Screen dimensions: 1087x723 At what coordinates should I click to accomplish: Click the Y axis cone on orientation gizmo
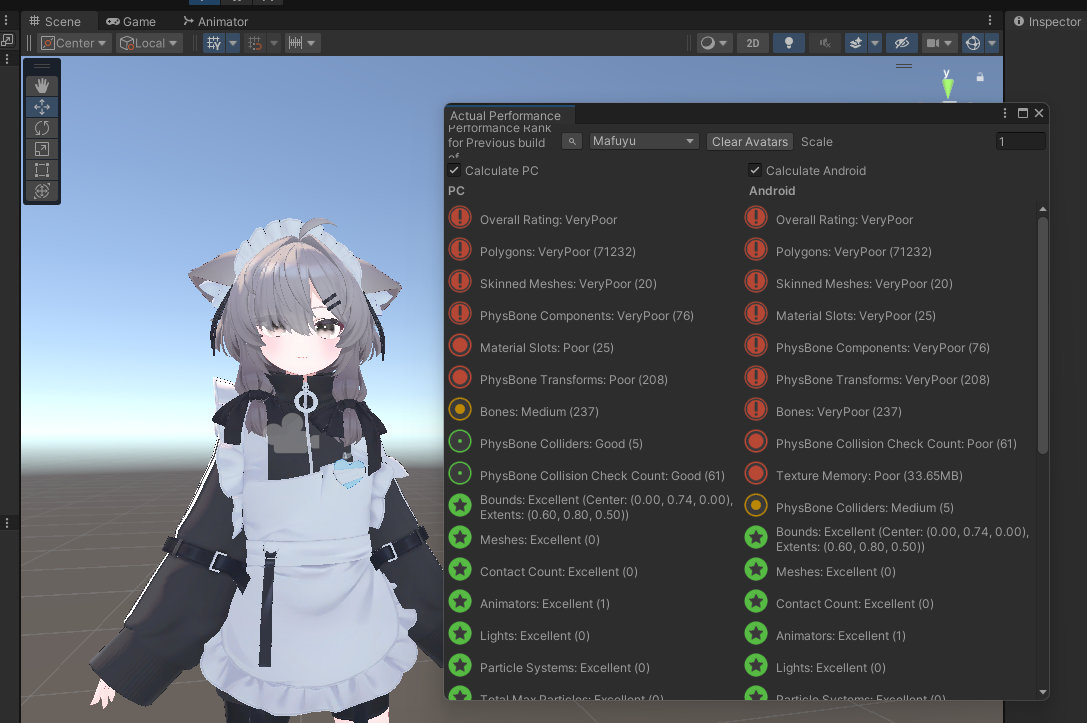(x=947, y=87)
